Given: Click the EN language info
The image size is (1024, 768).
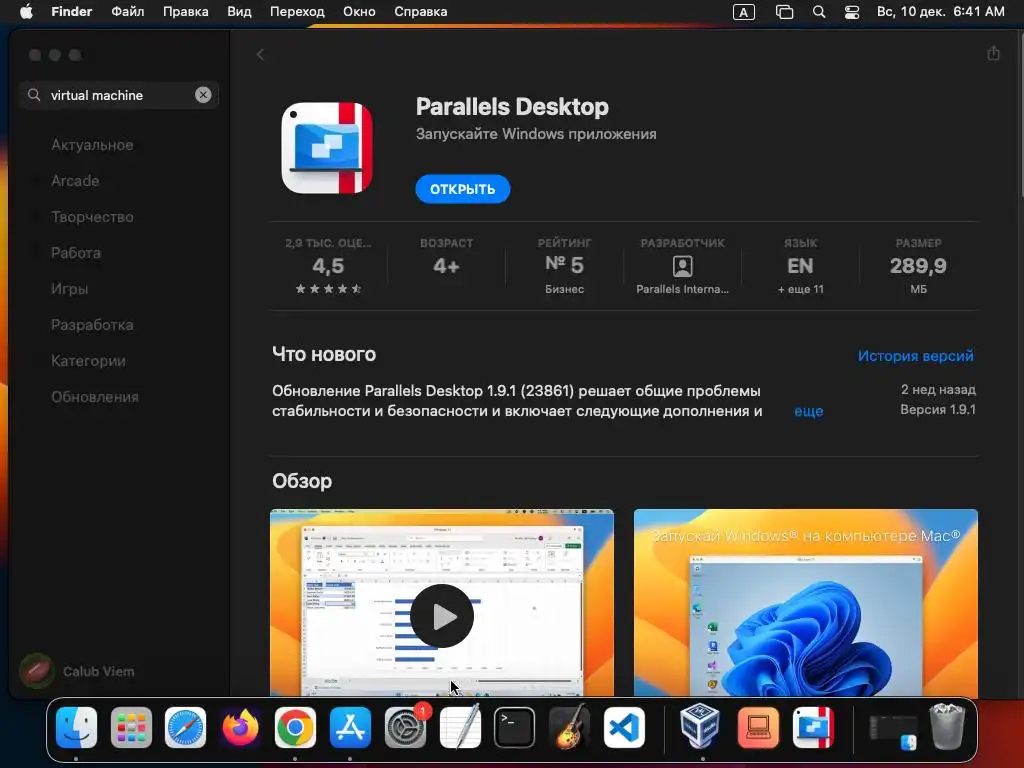Looking at the screenshot, I should (800, 266).
